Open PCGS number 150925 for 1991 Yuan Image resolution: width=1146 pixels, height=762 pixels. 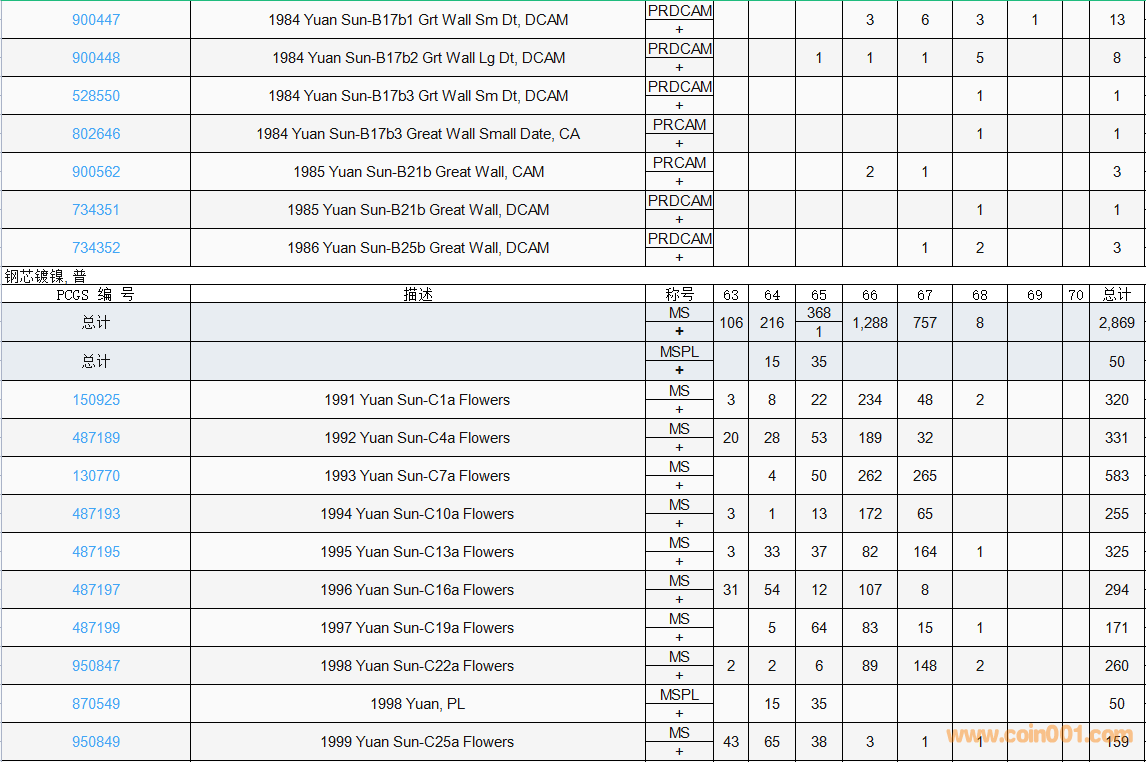pos(96,400)
